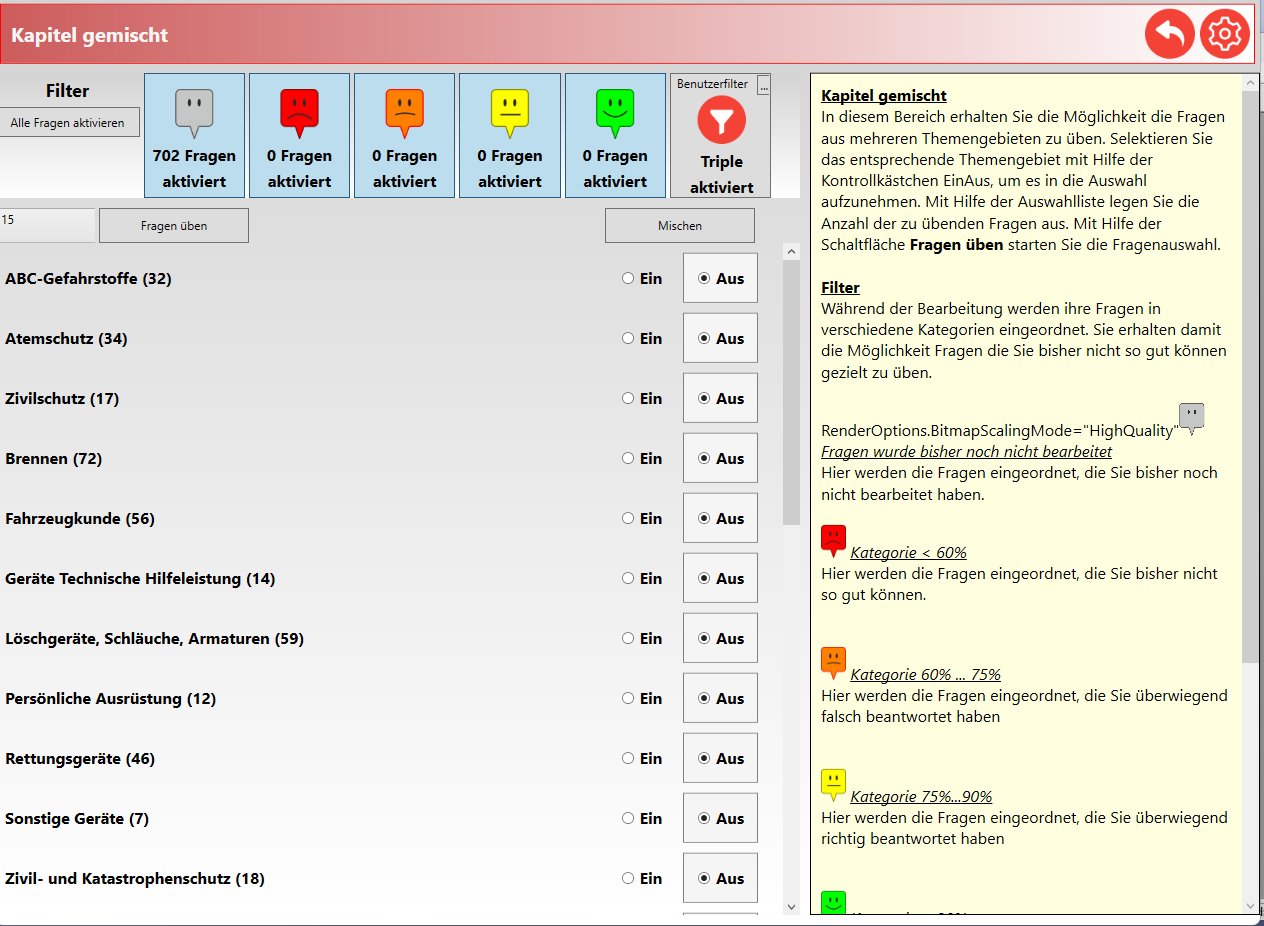Click the Triple aktiviert label
The image size is (1264, 926).
(x=720, y=175)
